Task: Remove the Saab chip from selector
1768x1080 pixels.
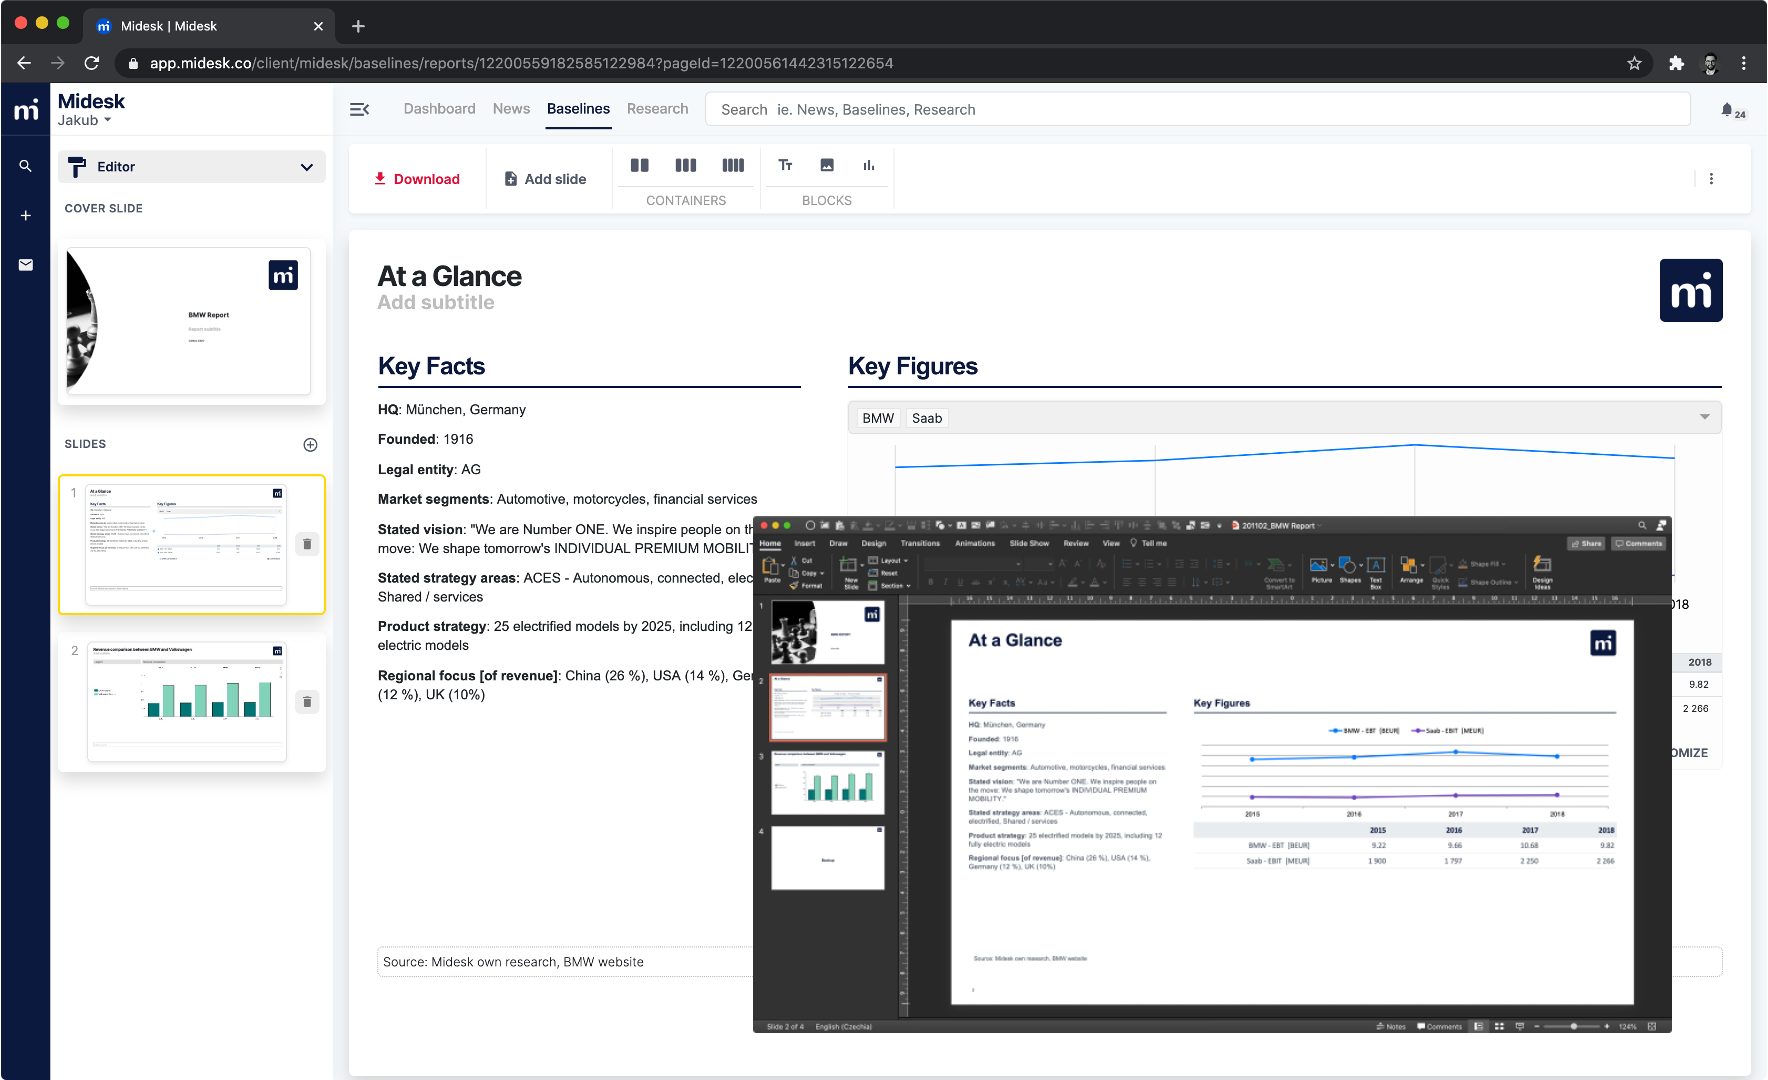Action: (x=927, y=418)
